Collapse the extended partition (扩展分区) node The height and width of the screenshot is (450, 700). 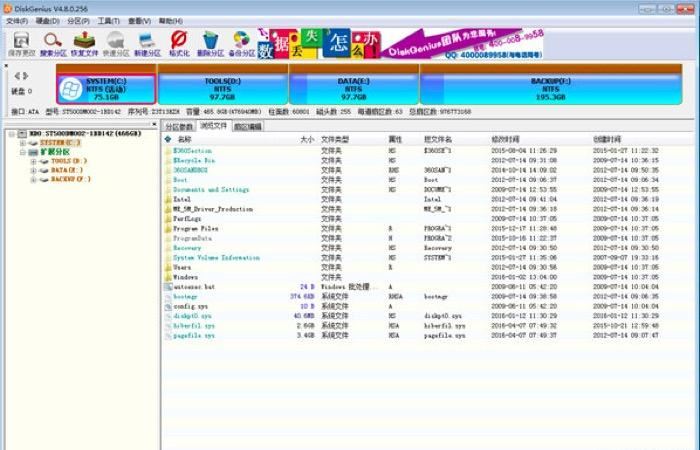coord(22,152)
